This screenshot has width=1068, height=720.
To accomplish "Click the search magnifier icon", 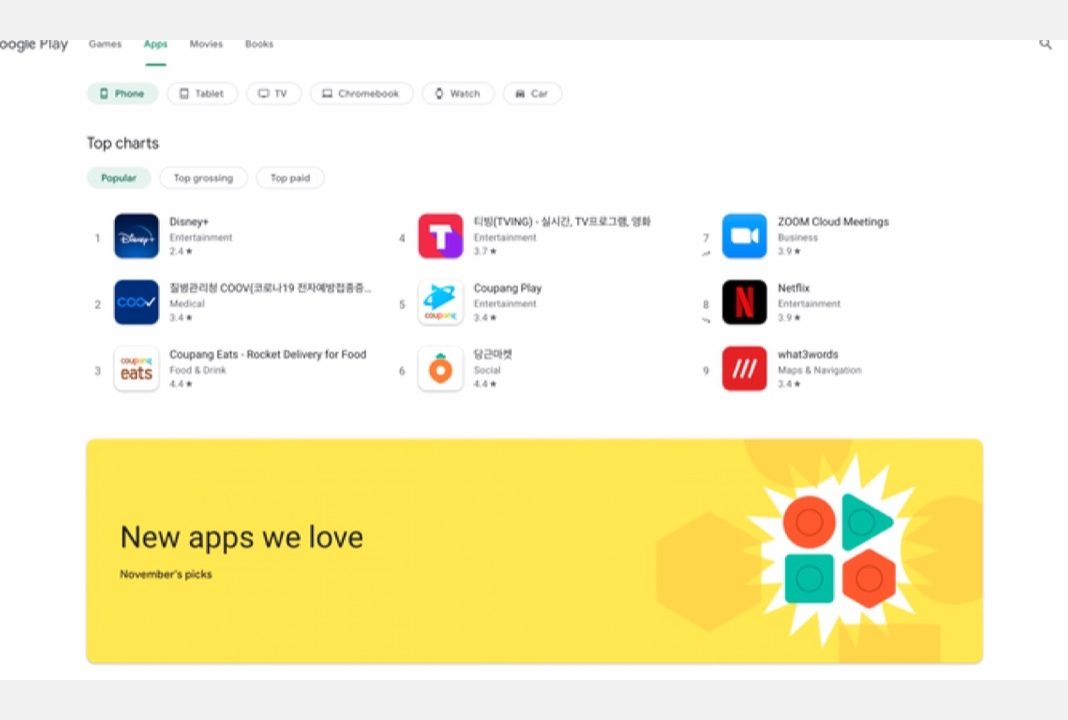I will (1046, 44).
